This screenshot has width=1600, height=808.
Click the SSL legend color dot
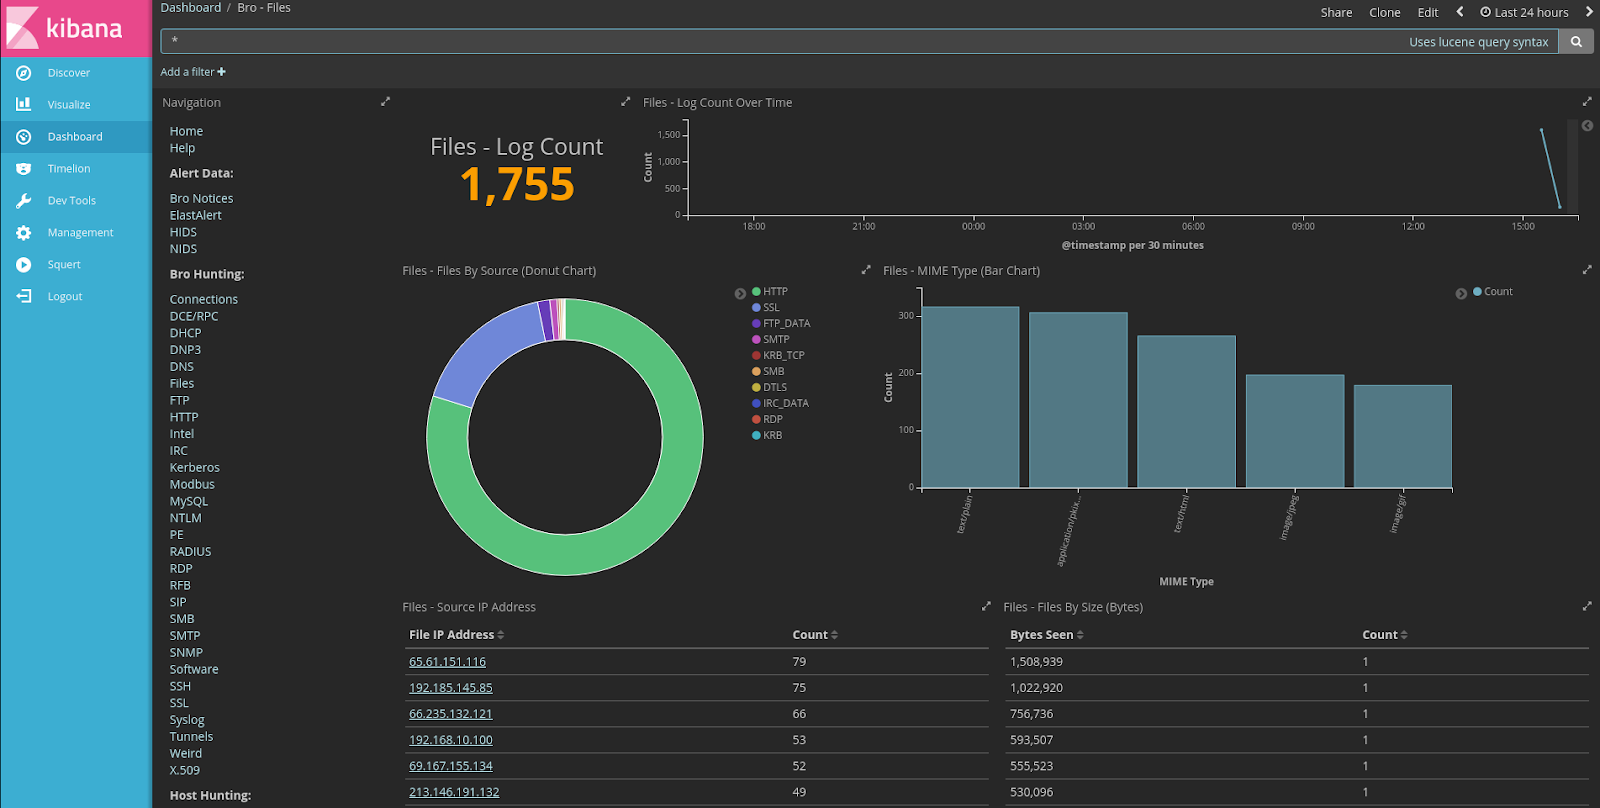click(756, 308)
